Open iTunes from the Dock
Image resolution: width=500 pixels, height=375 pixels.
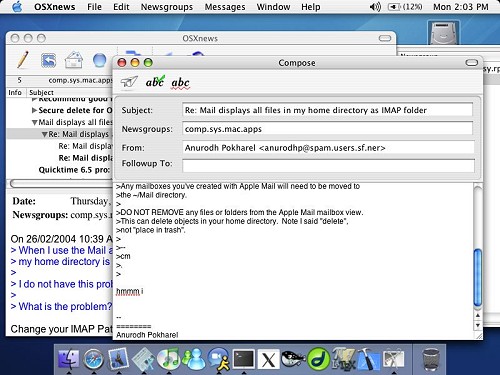click(168, 359)
